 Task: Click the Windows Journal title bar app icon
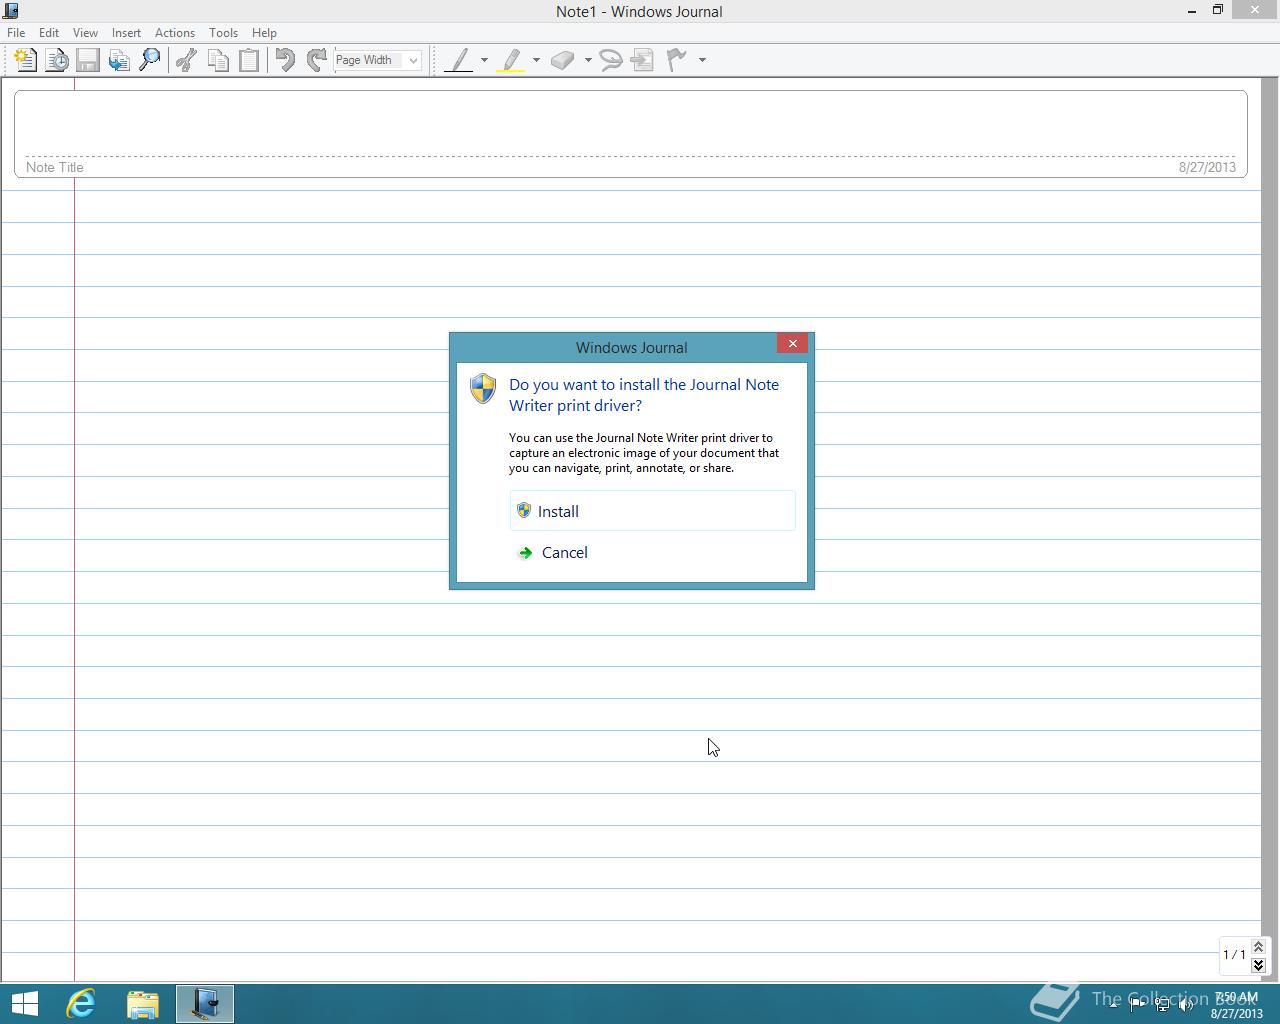[x=10, y=11]
